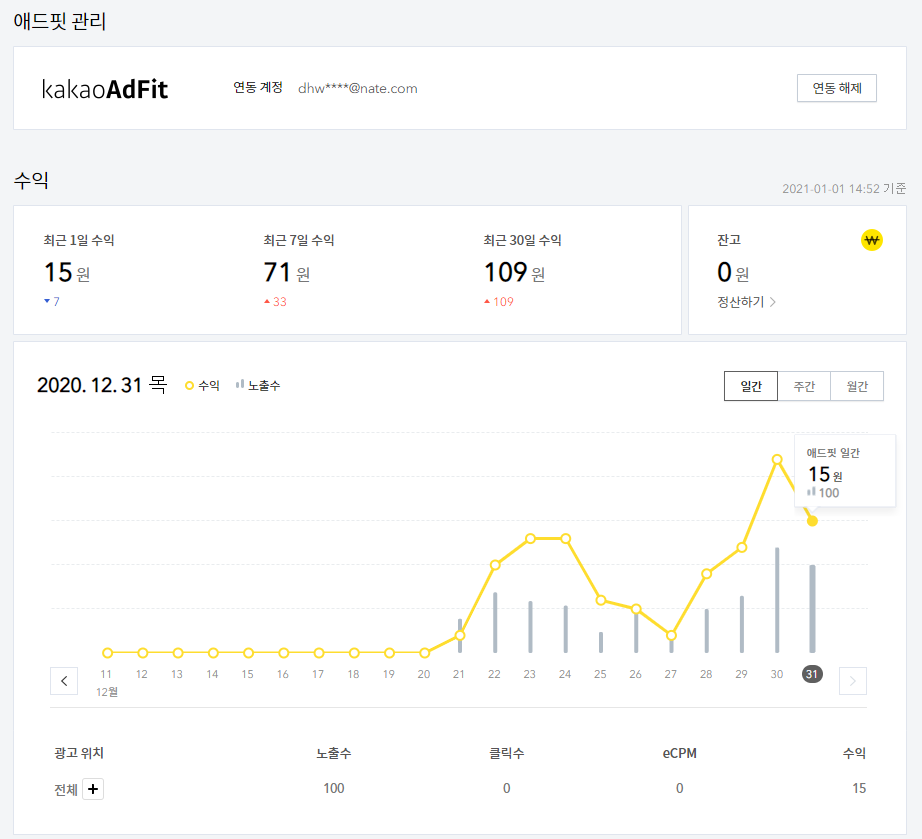Select date 18 on chart axis
922x839 pixels.
[x=353, y=674]
